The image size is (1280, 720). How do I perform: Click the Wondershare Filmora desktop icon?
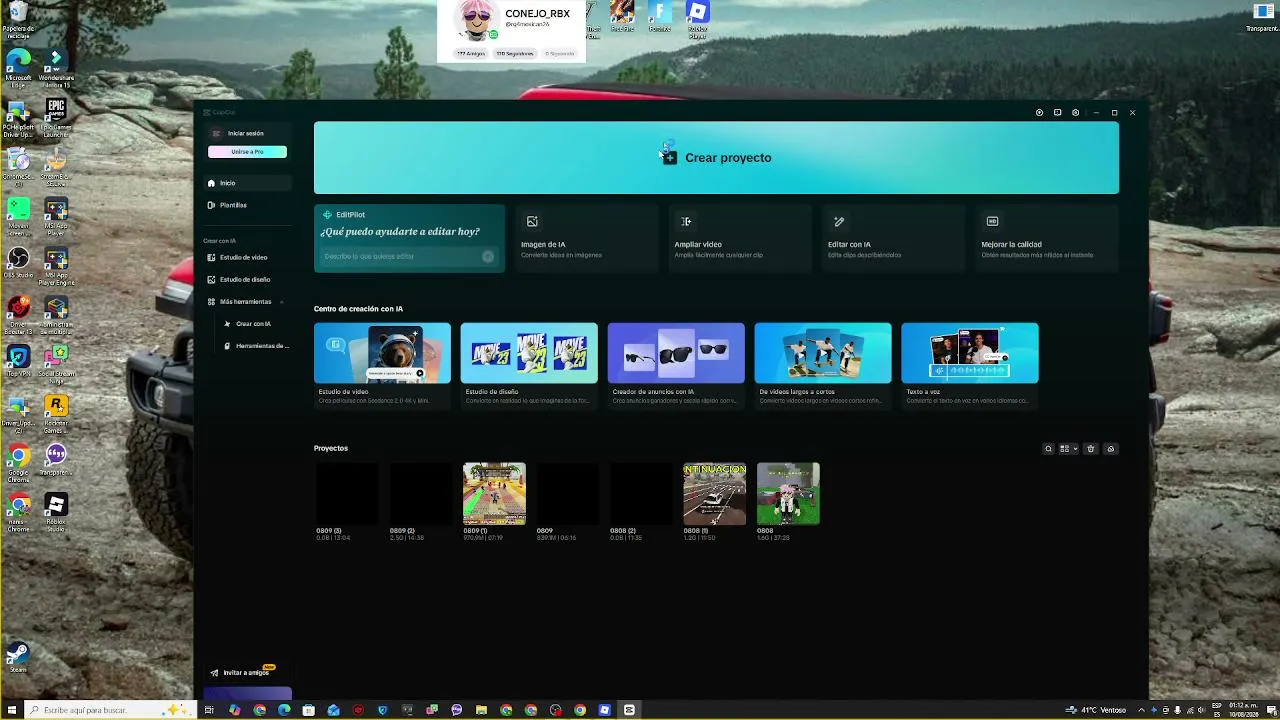pos(56,67)
